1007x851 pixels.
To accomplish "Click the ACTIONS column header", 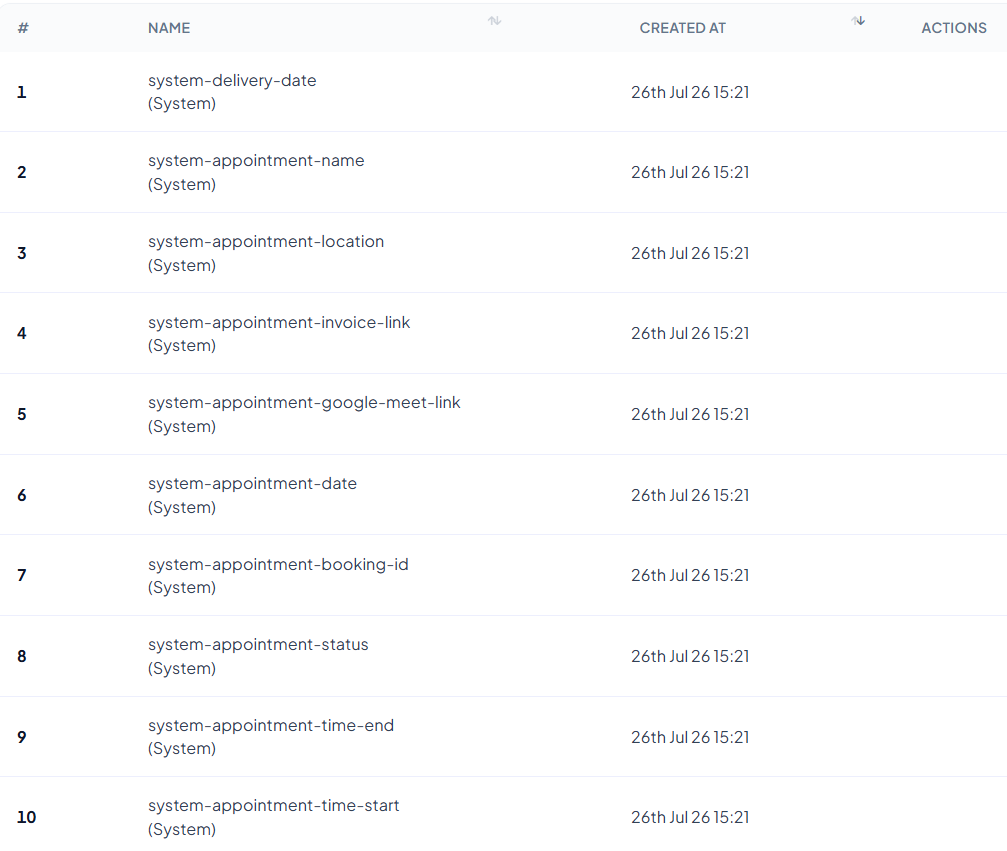I will point(954,28).
